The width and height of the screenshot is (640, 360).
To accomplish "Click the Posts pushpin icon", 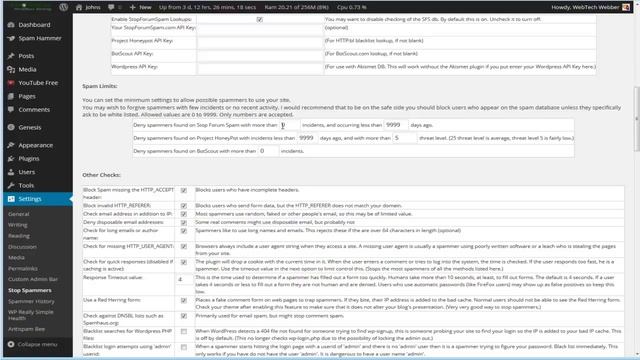I will point(11,56).
